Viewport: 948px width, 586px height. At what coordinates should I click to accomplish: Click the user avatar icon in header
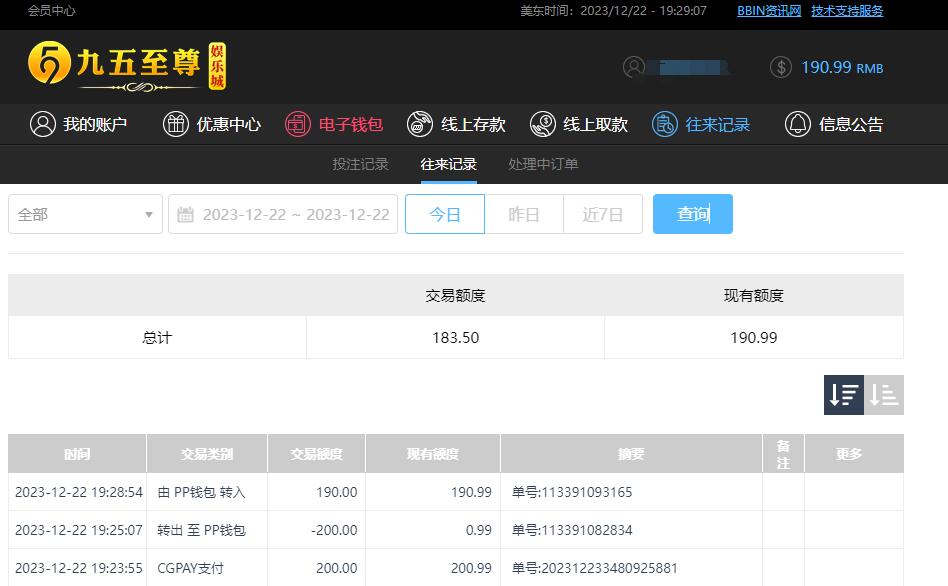(x=633, y=67)
